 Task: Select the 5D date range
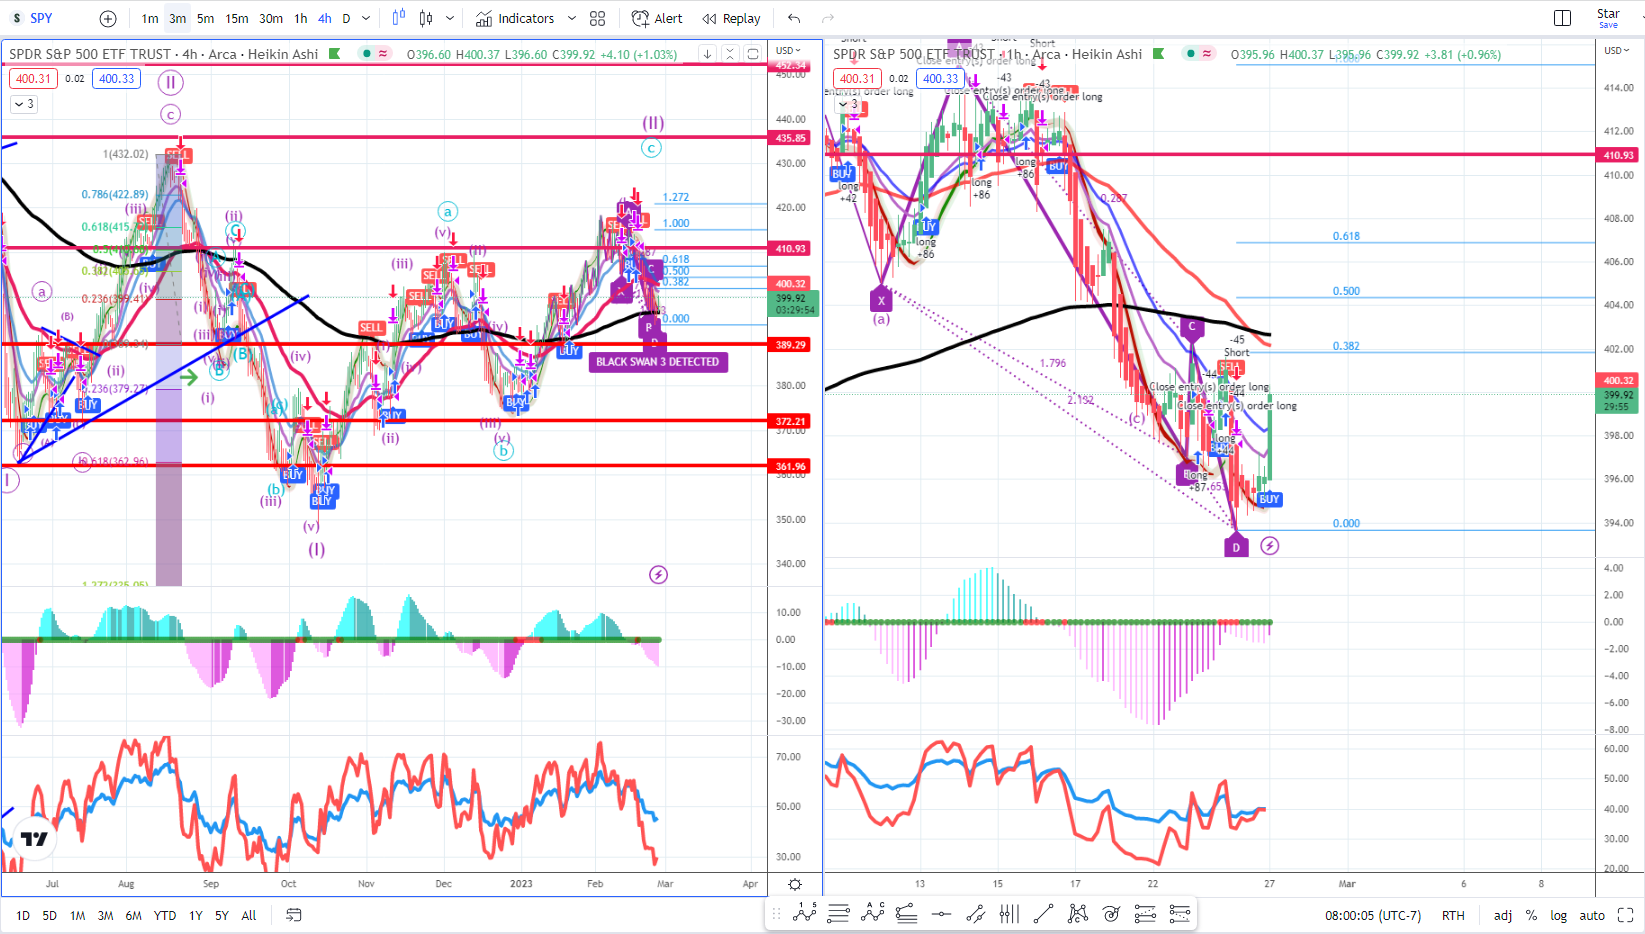(50, 915)
